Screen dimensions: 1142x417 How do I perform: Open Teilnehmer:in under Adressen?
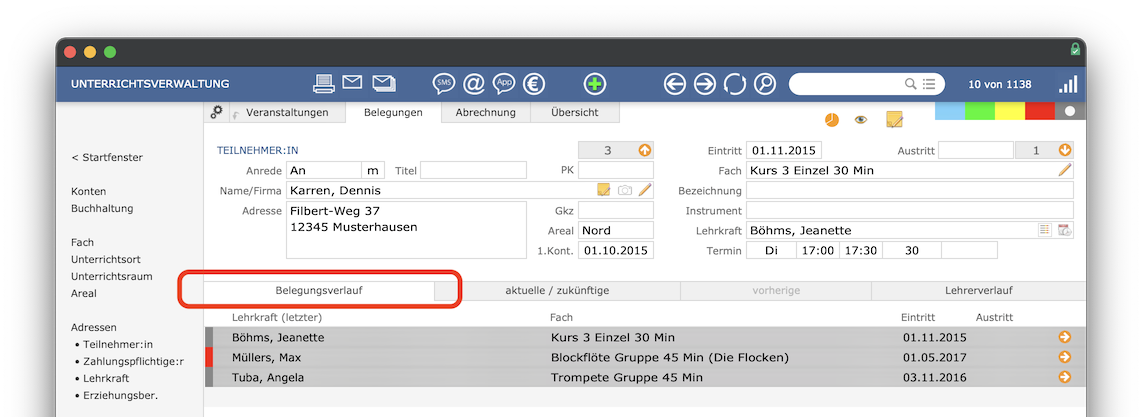(118, 344)
